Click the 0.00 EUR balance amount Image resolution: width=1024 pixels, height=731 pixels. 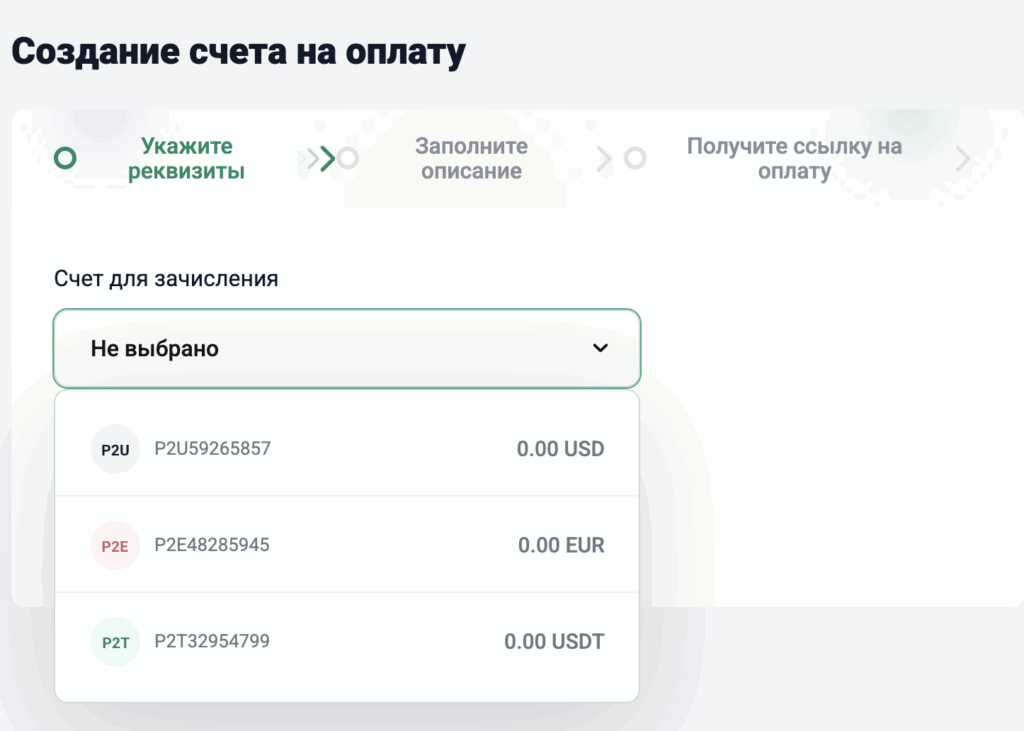561,545
